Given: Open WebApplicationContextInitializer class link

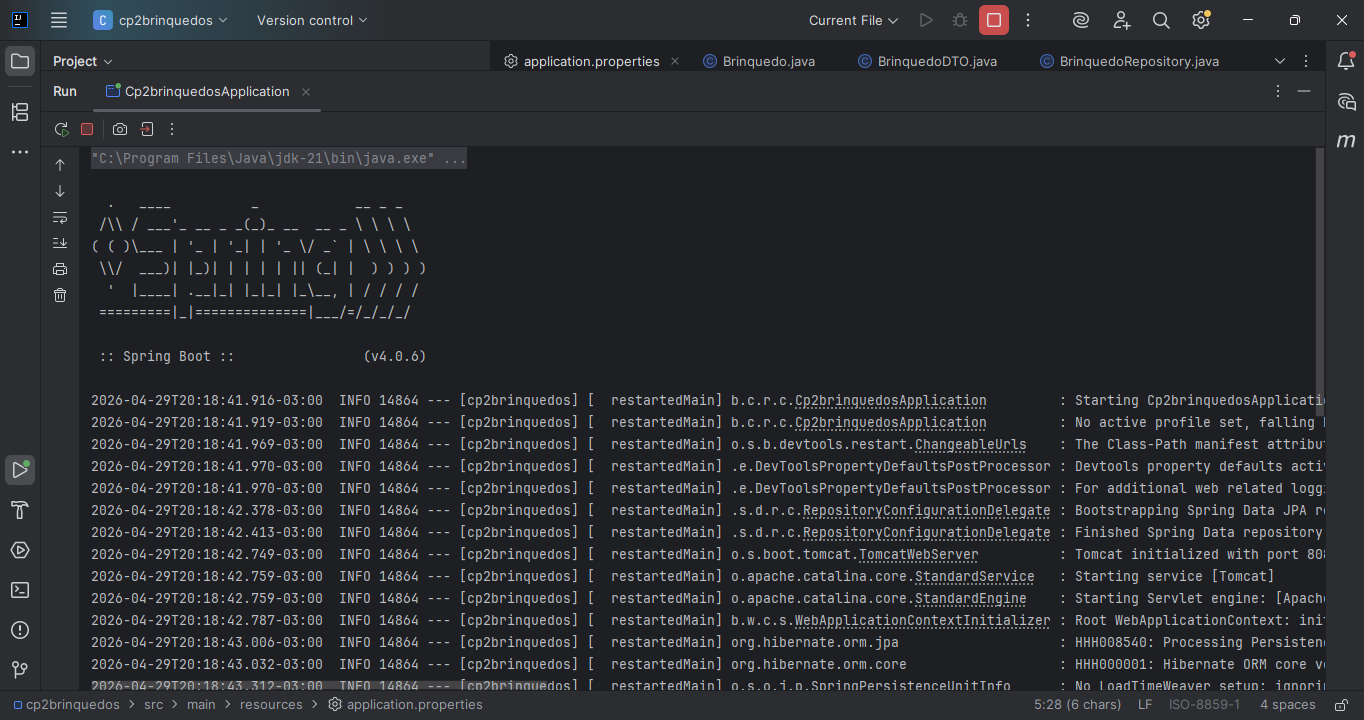Looking at the screenshot, I should coord(922,620).
